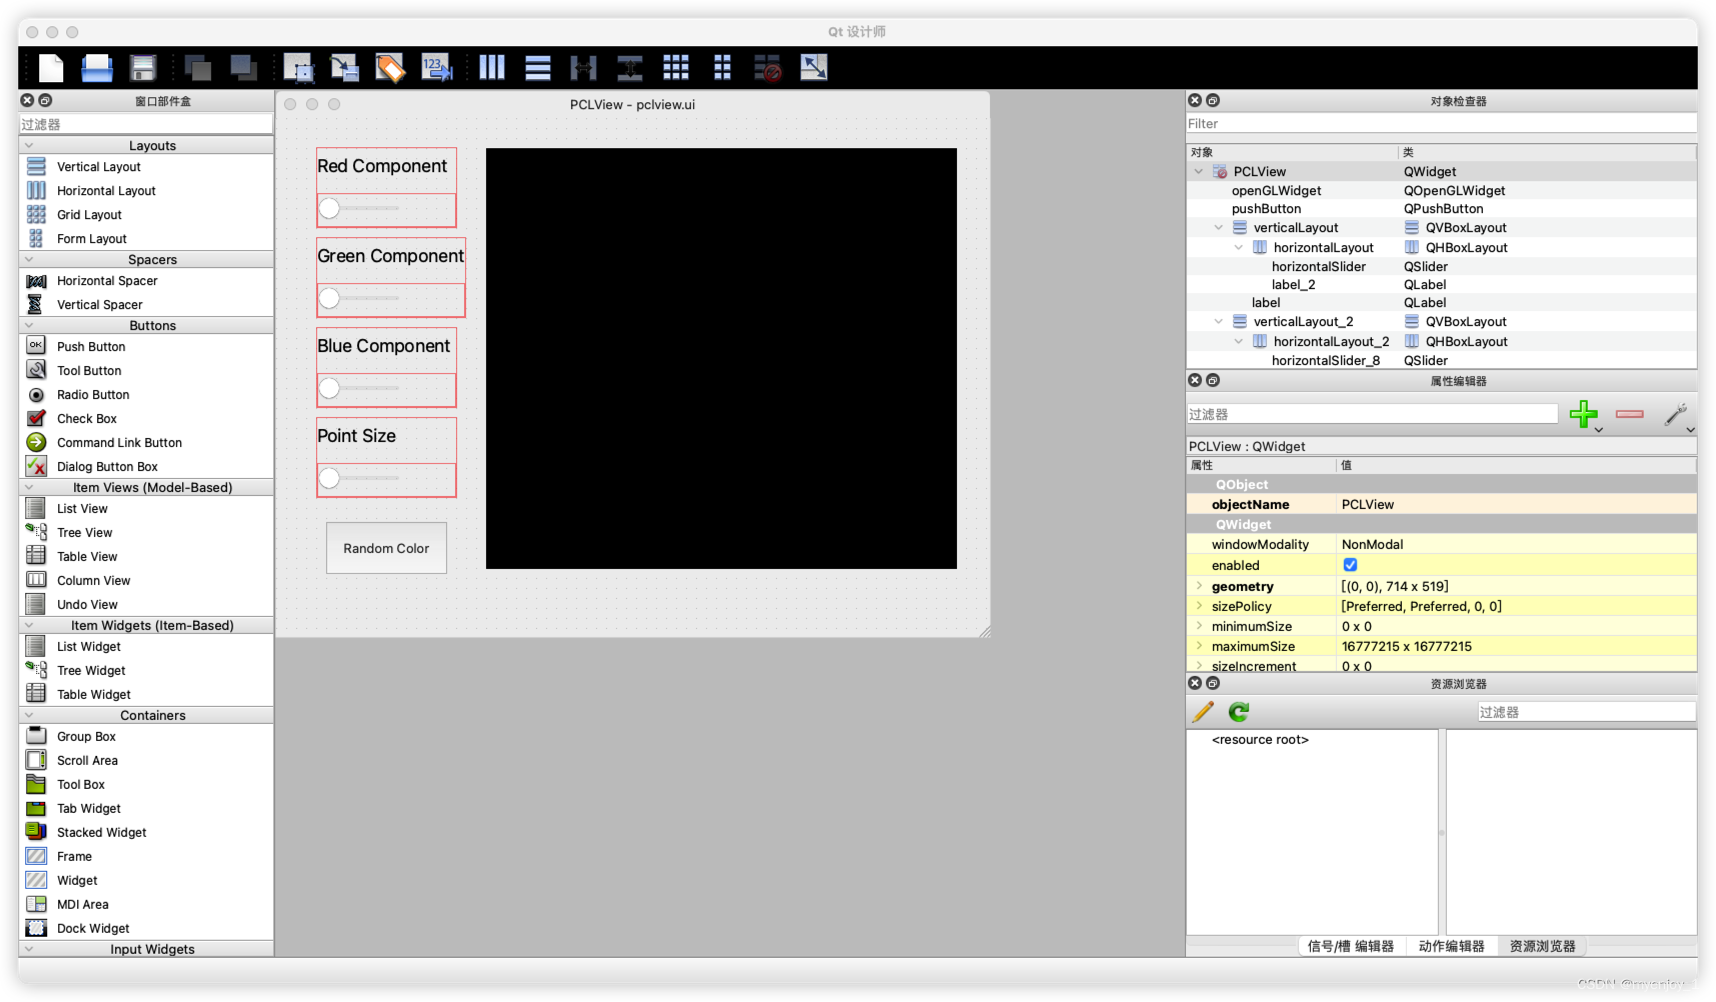Apply vertical splitter layout icon

click(x=630, y=68)
